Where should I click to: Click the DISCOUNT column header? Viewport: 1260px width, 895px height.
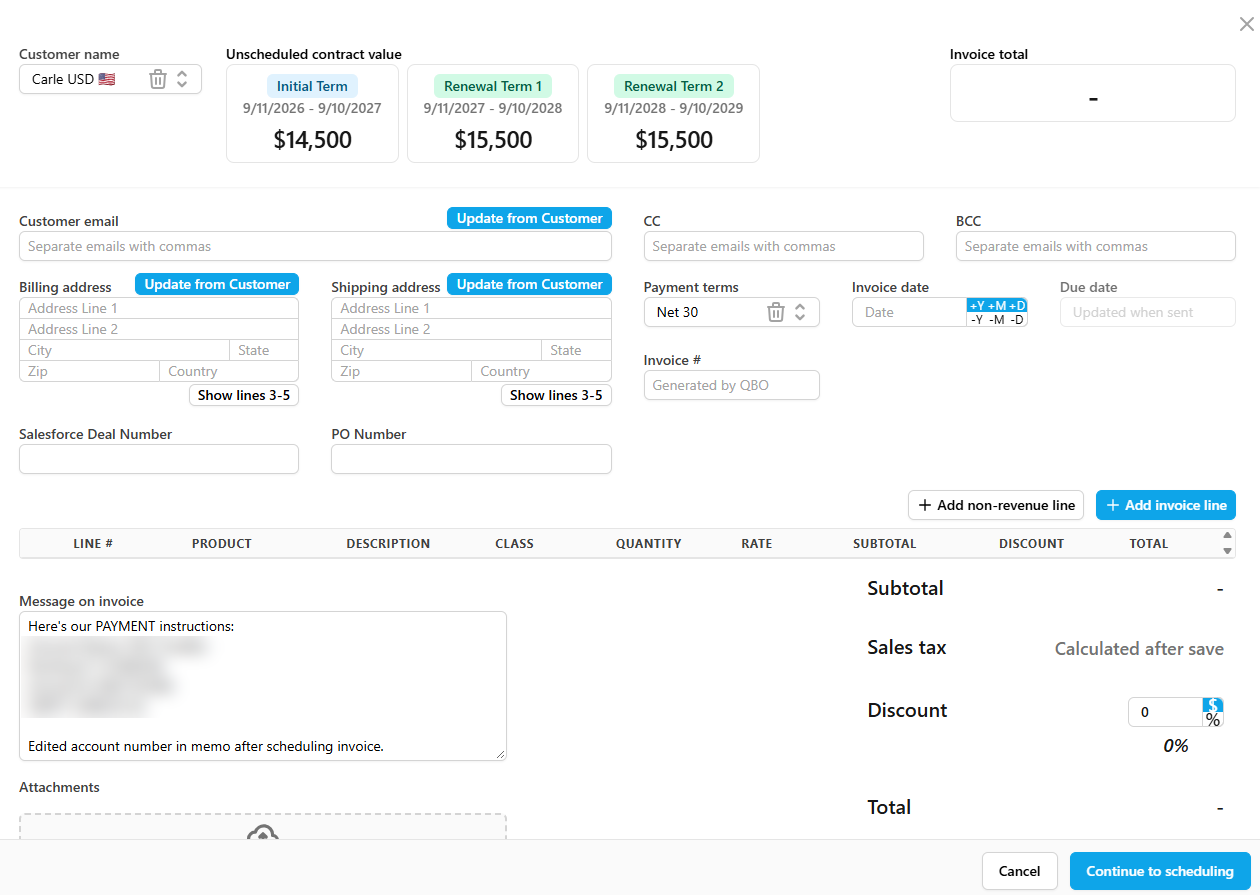pos(1031,544)
